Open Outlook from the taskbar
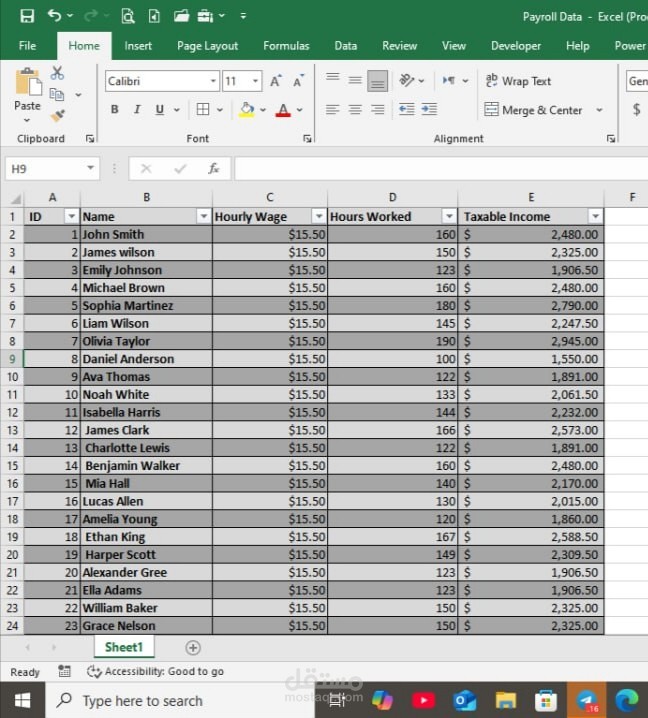Image resolution: width=648 pixels, height=718 pixels. click(x=464, y=700)
